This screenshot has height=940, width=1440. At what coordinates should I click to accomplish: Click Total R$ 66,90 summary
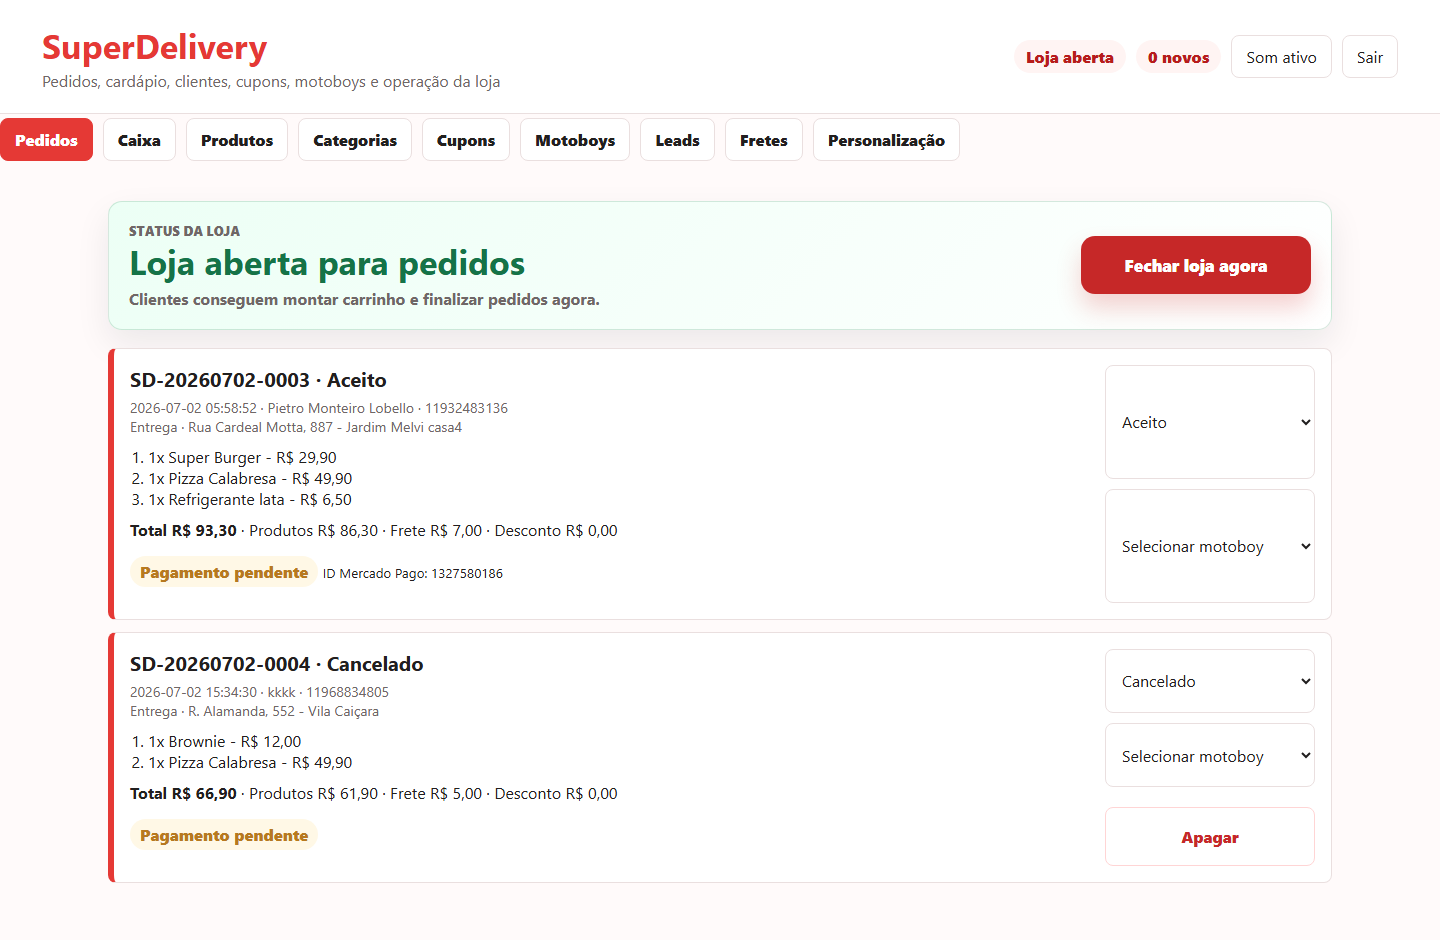pyautogui.click(x=374, y=794)
